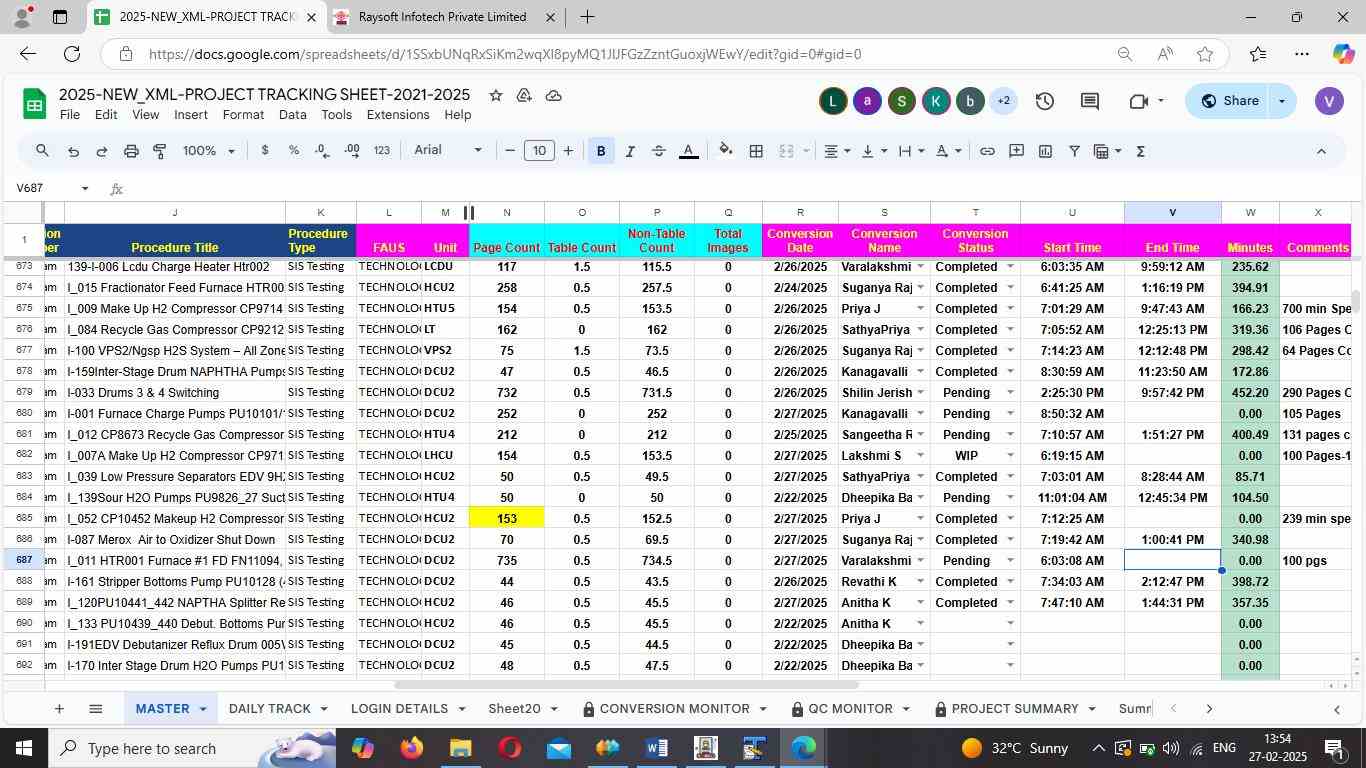
Task: Open the Extensions menu
Action: (x=398, y=115)
